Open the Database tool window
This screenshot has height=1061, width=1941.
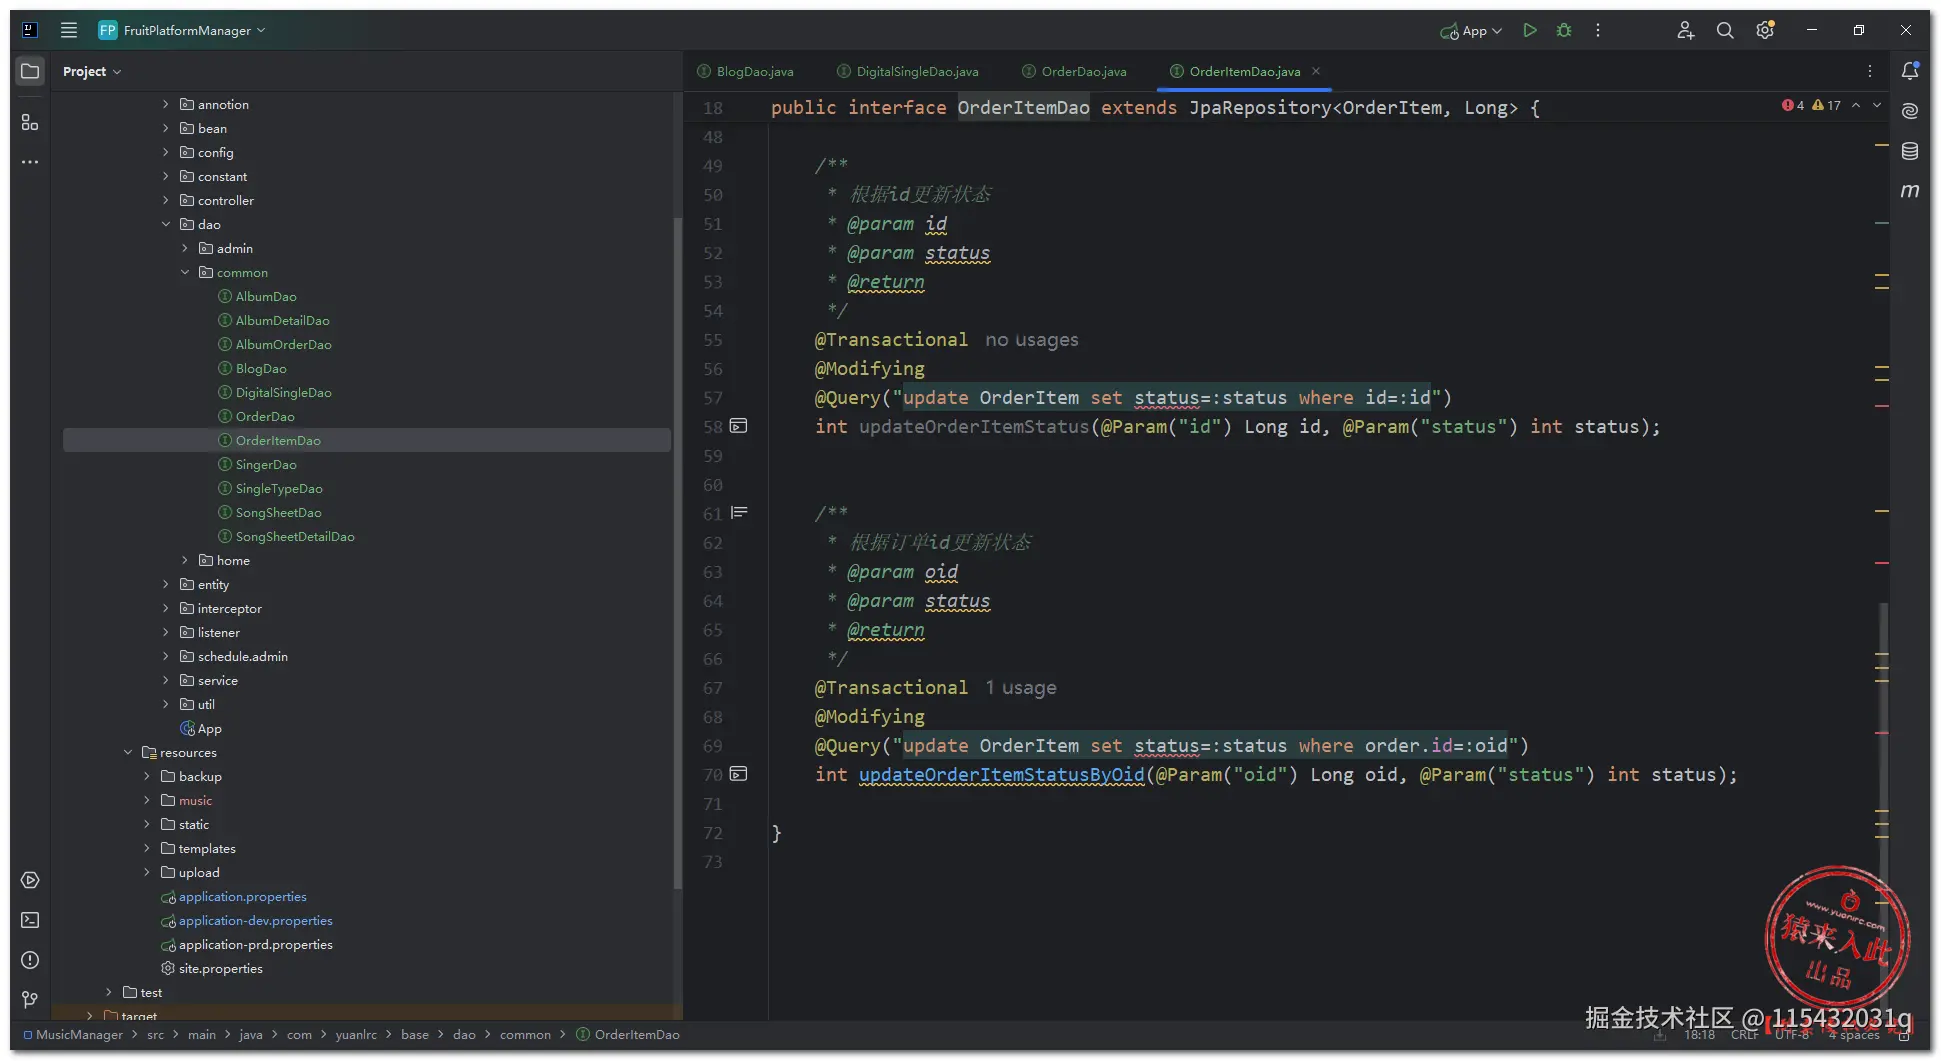click(1910, 151)
